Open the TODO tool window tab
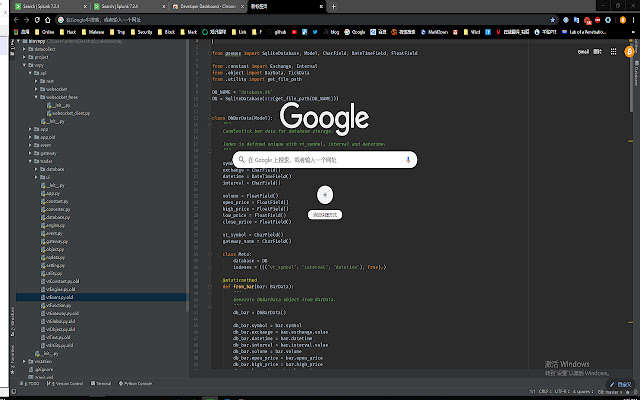 [x=30, y=384]
